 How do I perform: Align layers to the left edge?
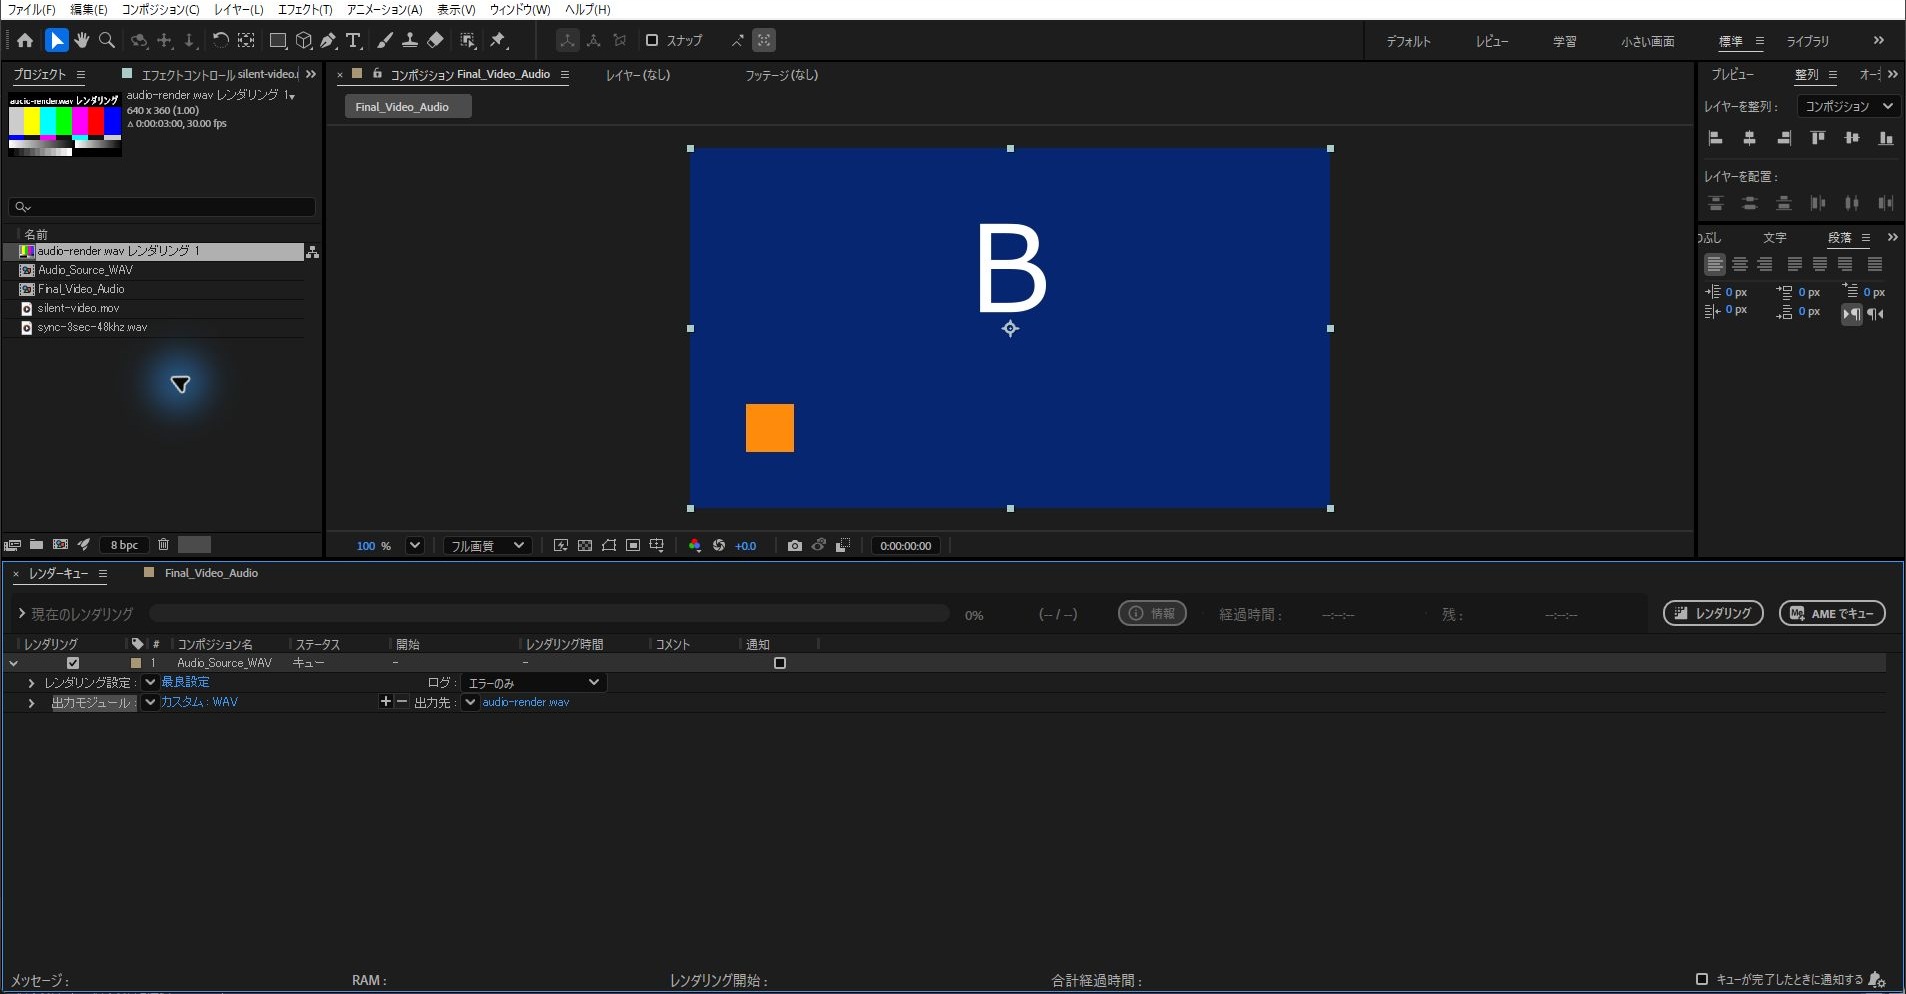[x=1716, y=138]
